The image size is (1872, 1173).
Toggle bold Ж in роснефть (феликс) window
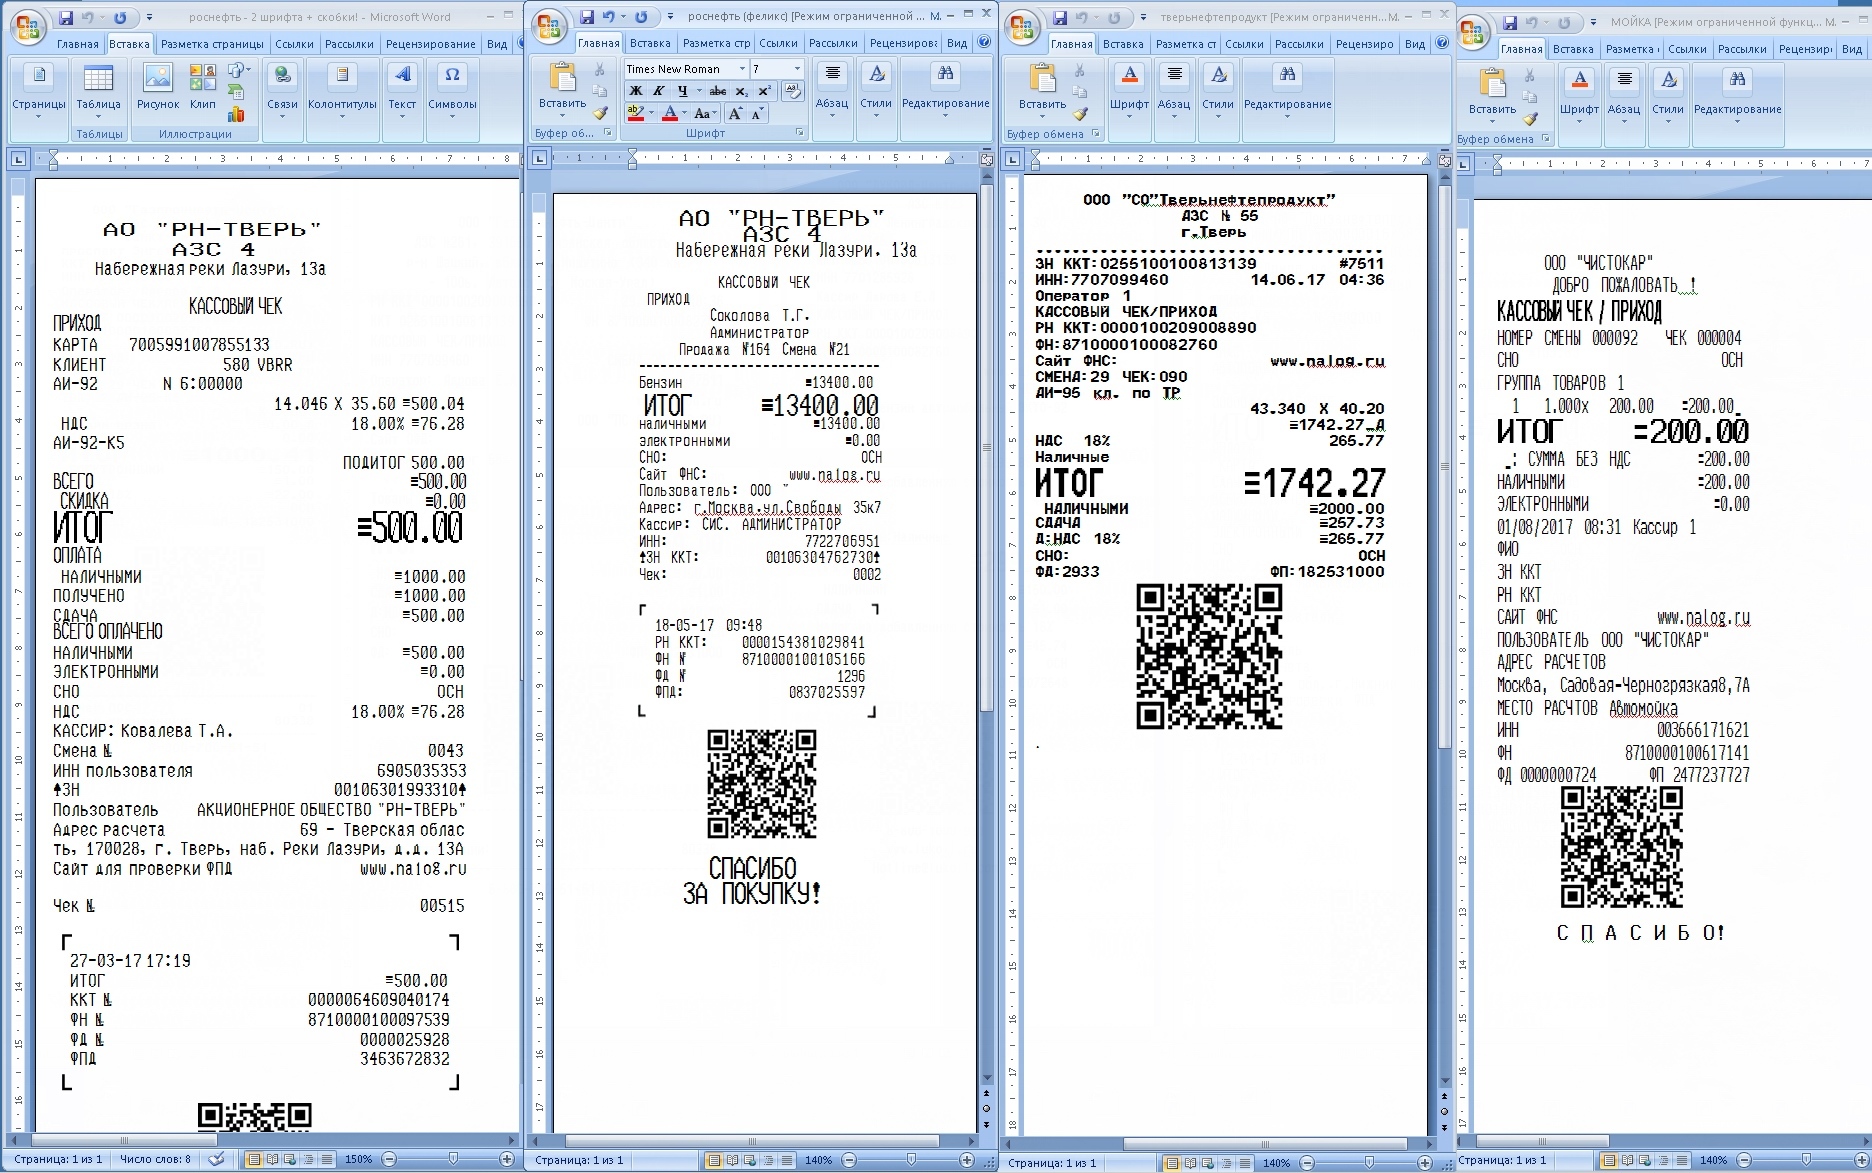(x=636, y=91)
